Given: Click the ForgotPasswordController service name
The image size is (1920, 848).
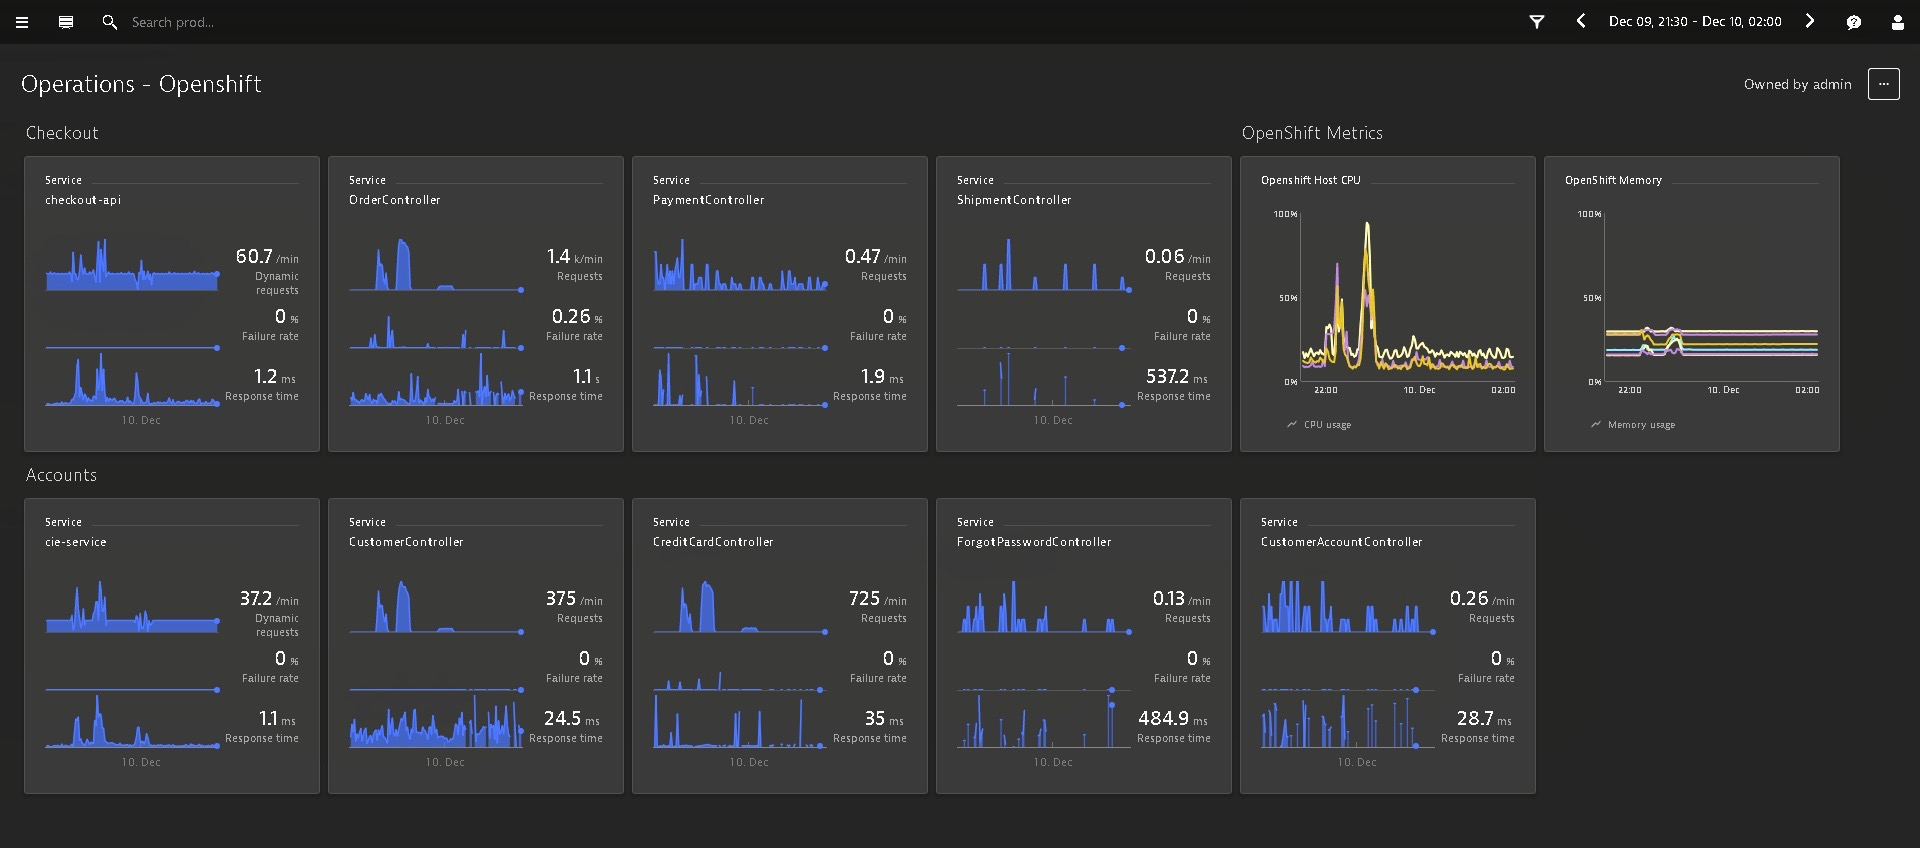Looking at the screenshot, I should coord(1033,542).
